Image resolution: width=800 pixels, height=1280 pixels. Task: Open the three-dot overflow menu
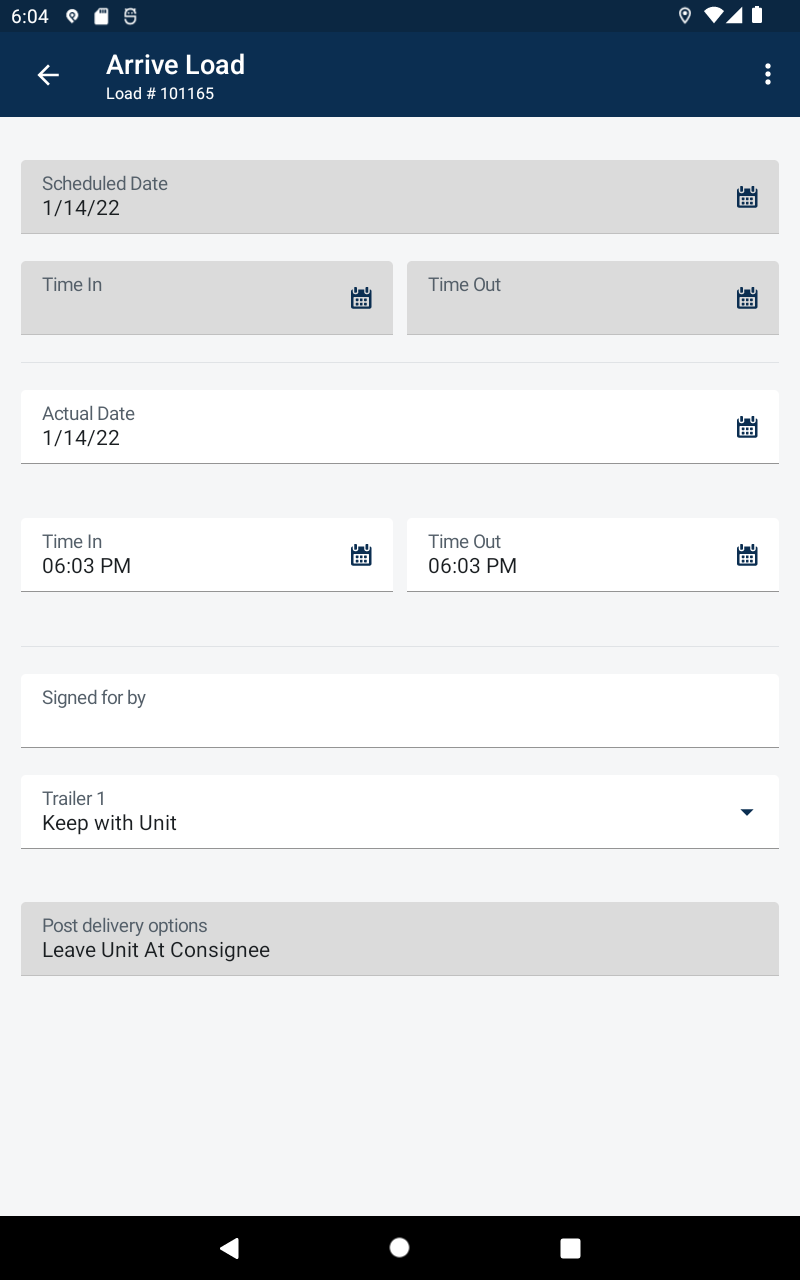tap(768, 74)
